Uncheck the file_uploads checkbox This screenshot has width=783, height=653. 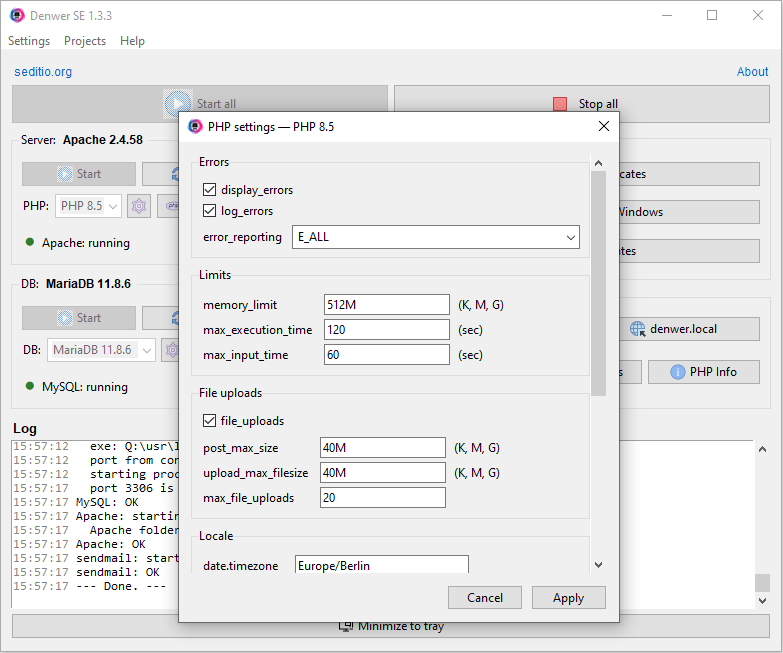click(x=209, y=421)
